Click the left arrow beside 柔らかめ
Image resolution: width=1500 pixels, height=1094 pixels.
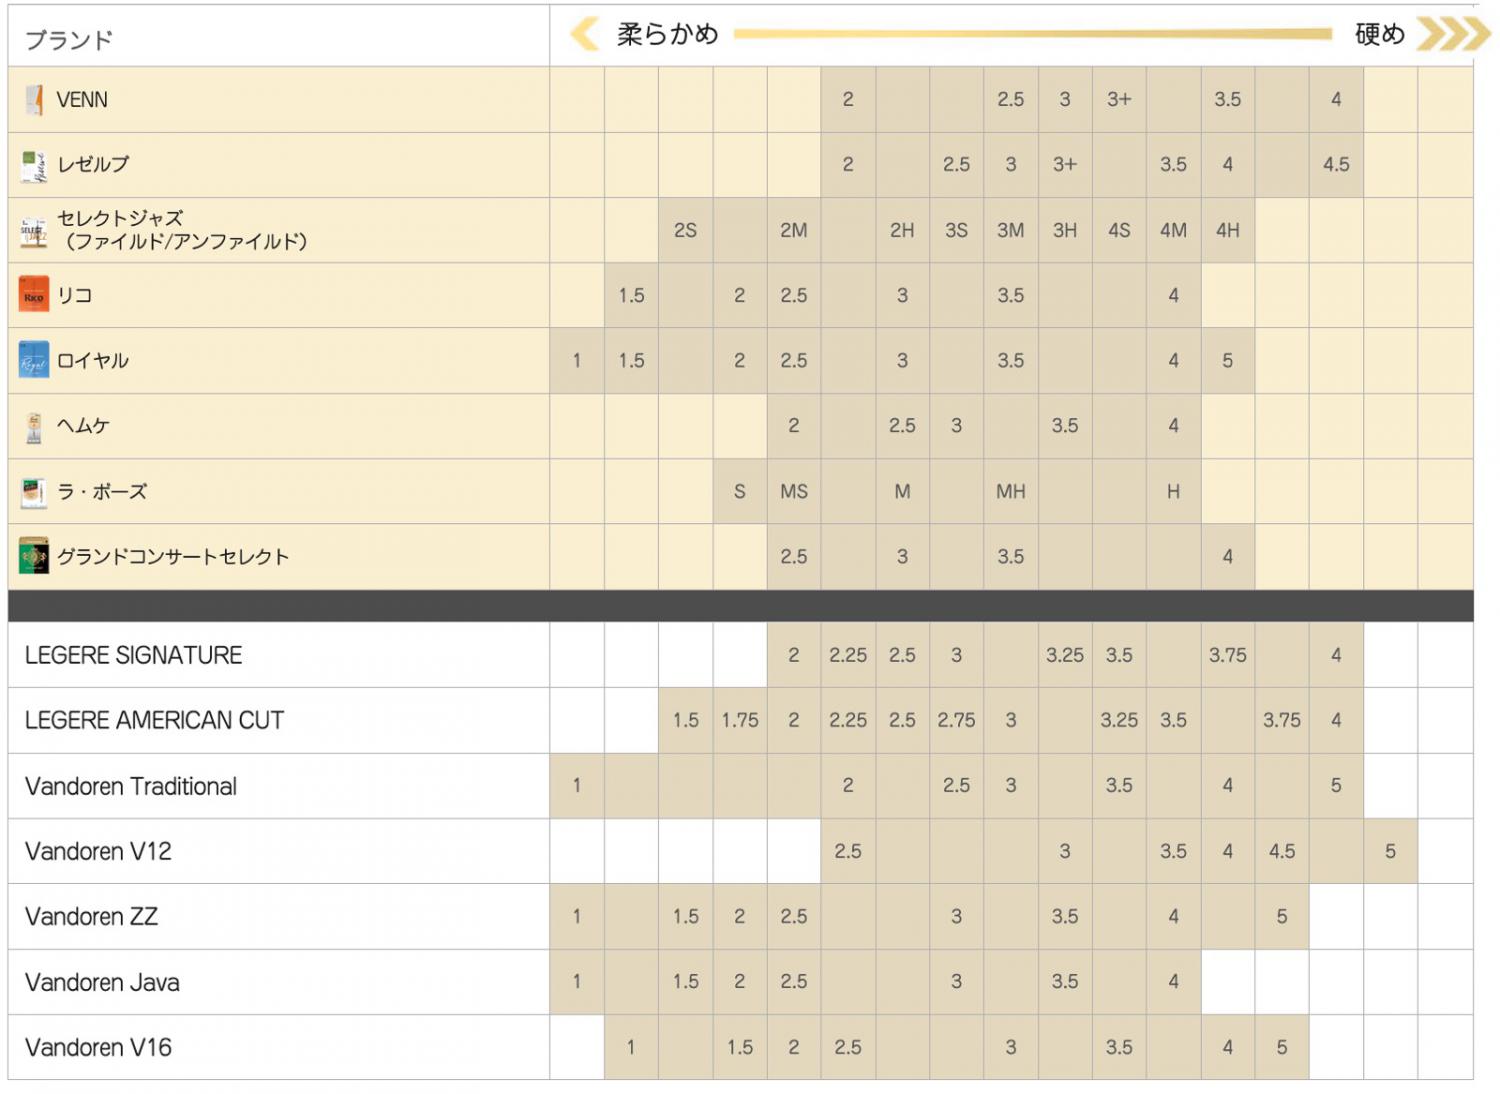(x=584, y=34)
